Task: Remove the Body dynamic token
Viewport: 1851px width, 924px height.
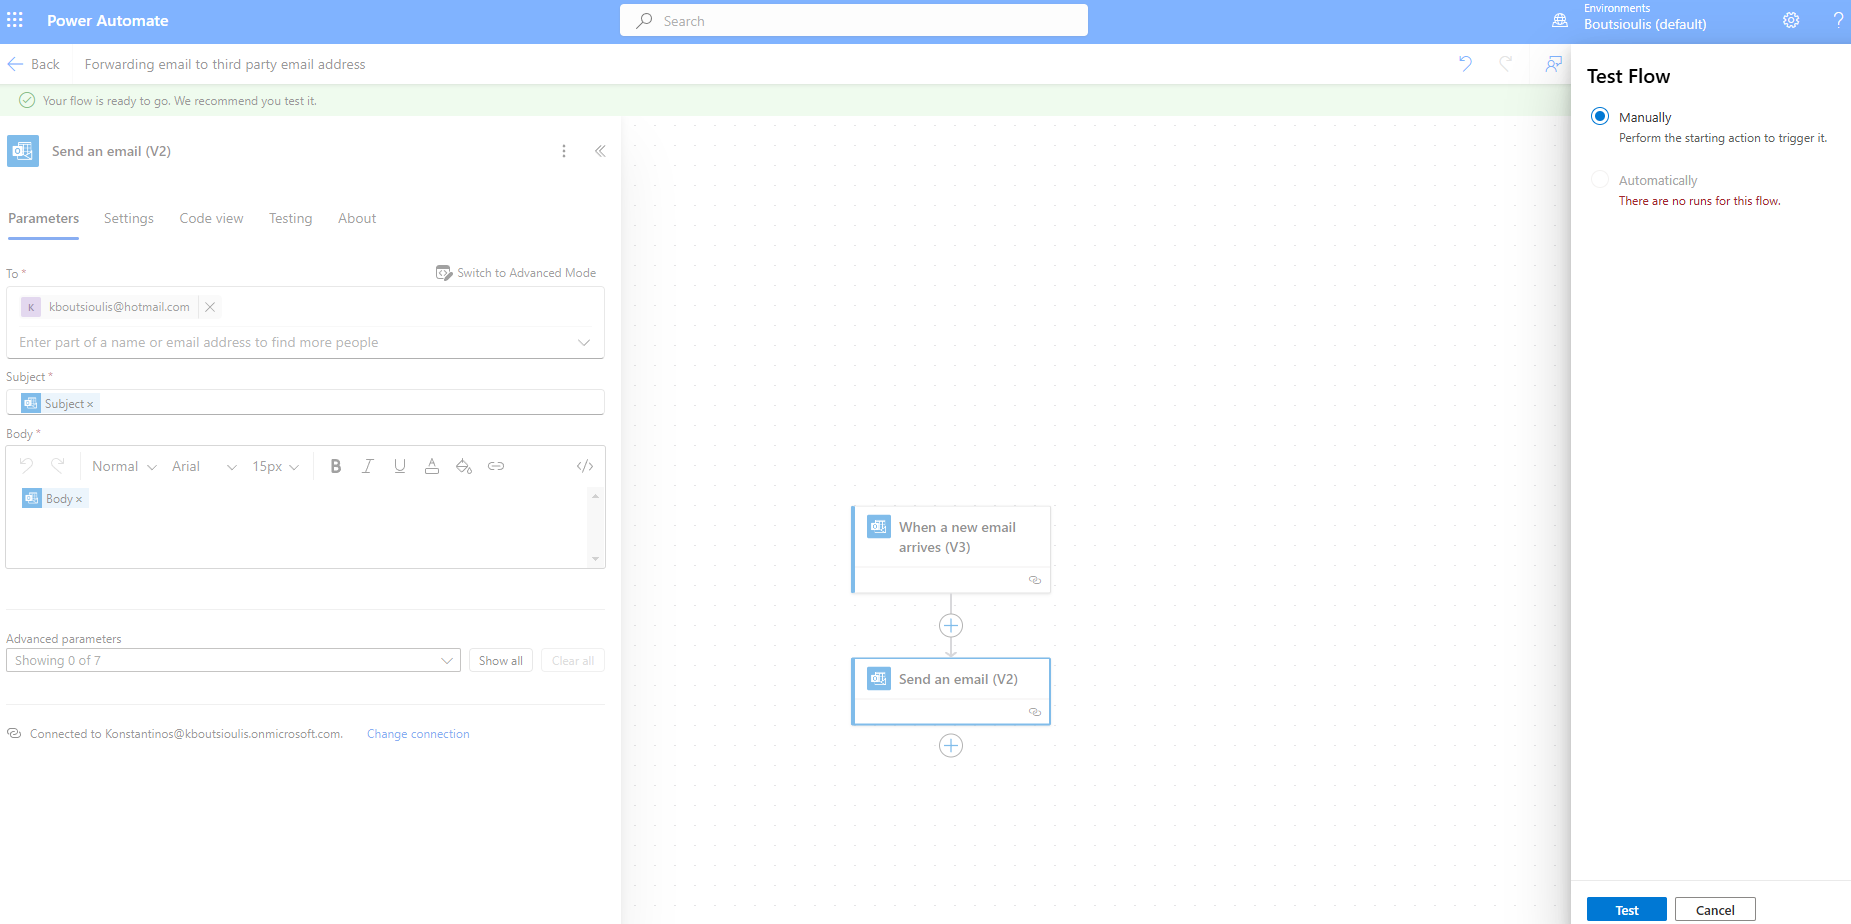Action: [x=79, y=500]
